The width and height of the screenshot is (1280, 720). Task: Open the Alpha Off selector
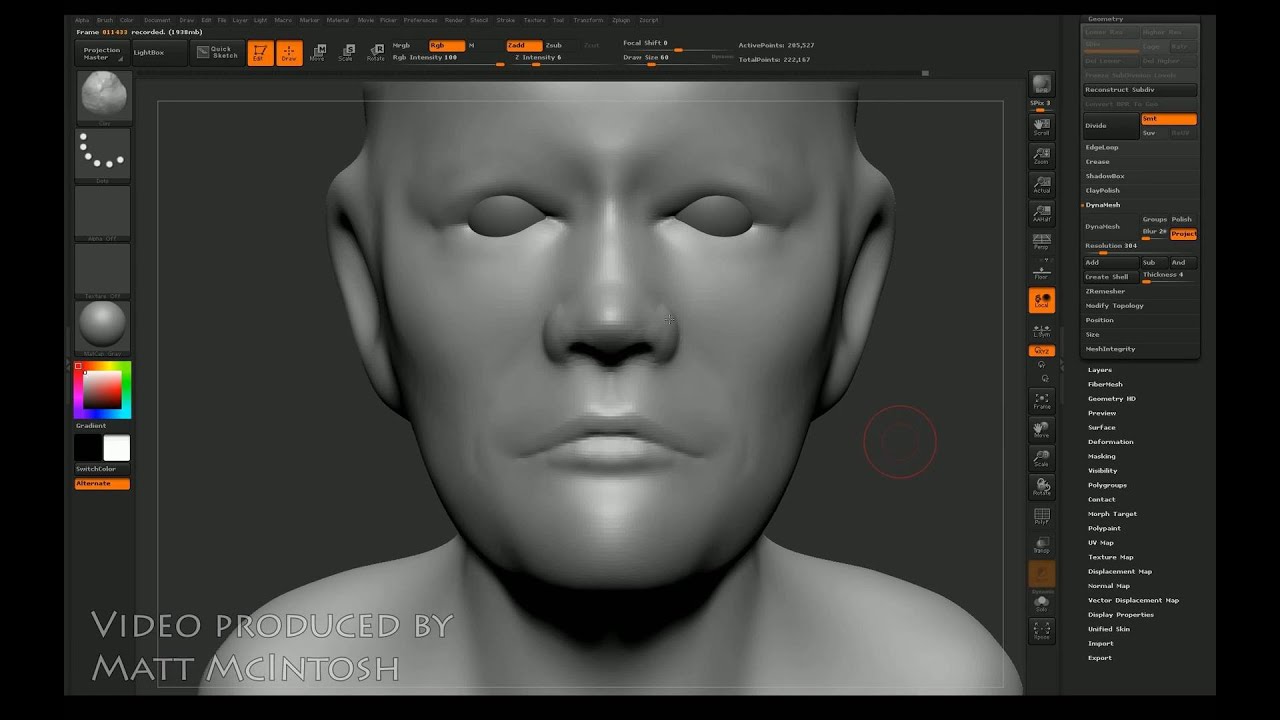point(102,213)
